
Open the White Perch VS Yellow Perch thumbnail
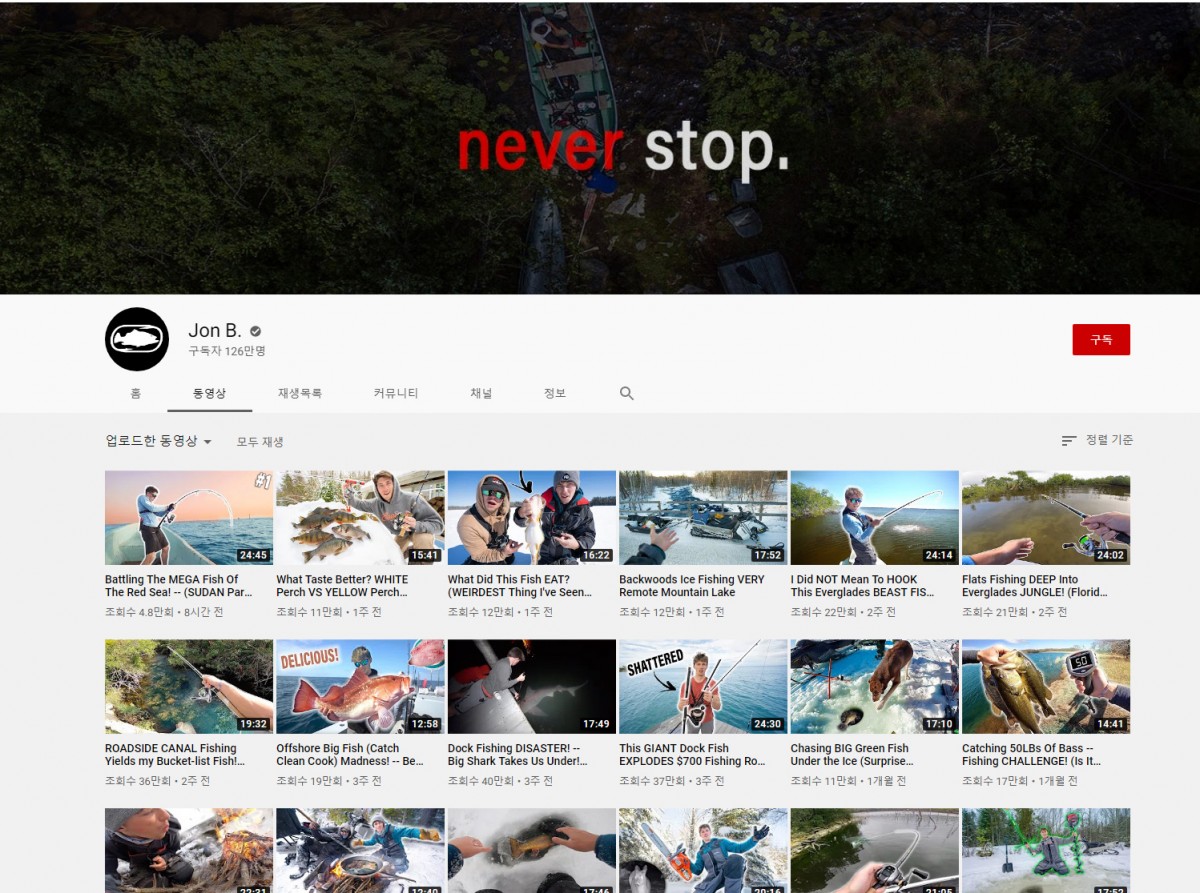360,518
